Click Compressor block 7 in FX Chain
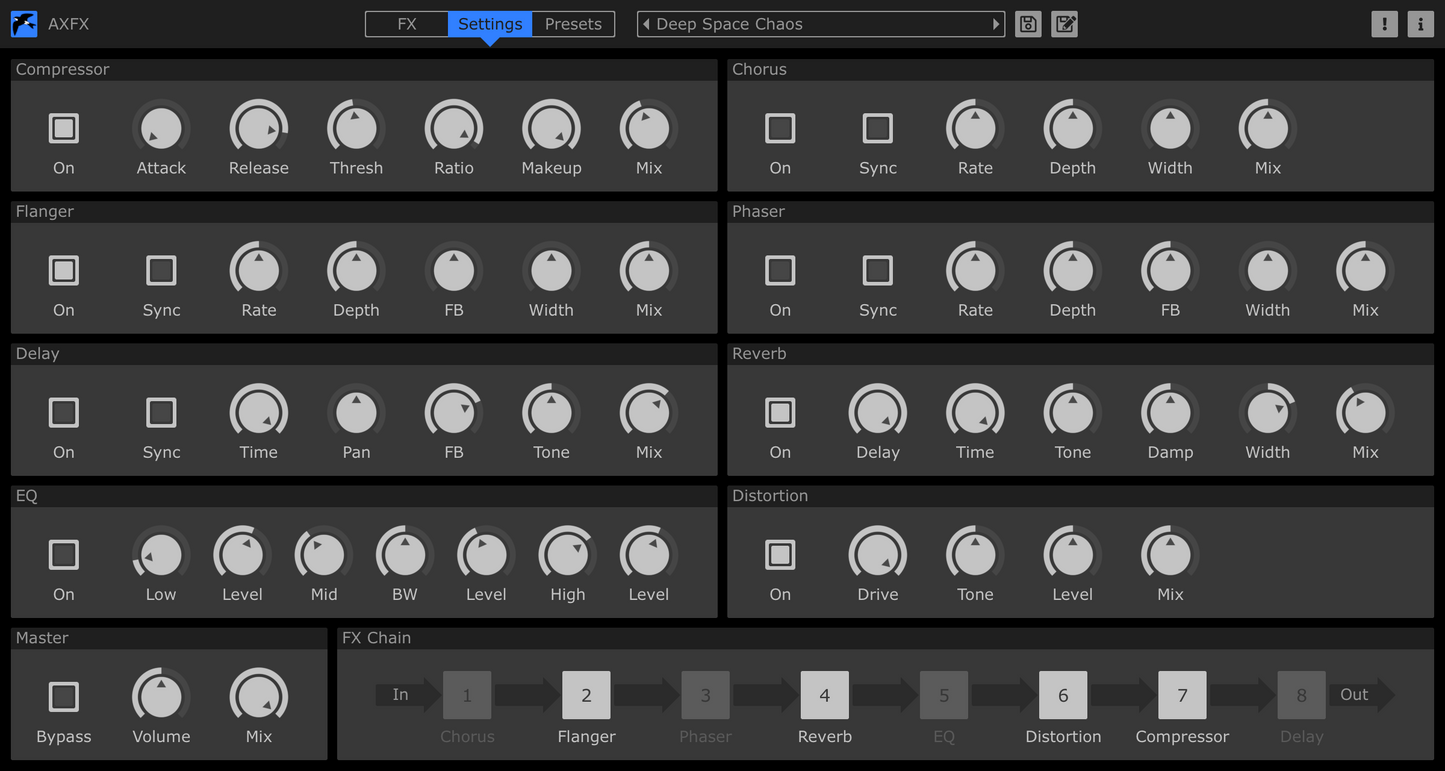 [1182, 695]
